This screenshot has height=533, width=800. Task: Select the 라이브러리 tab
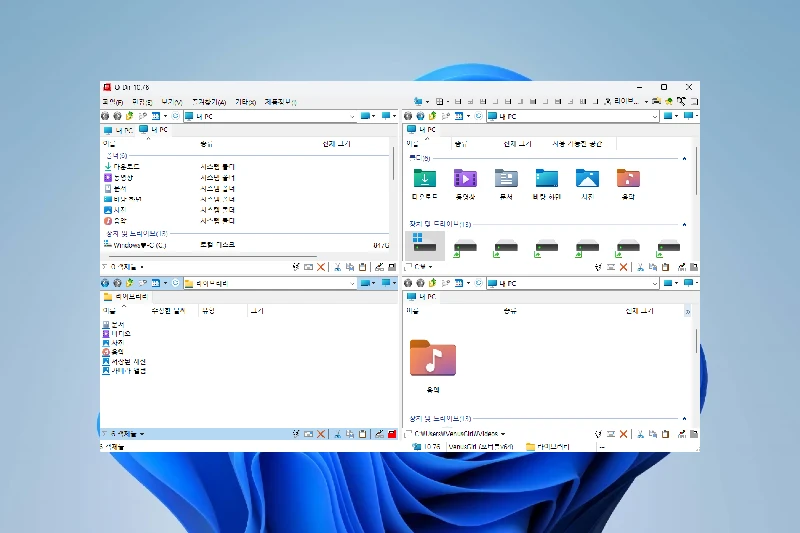tap(126, 297)
